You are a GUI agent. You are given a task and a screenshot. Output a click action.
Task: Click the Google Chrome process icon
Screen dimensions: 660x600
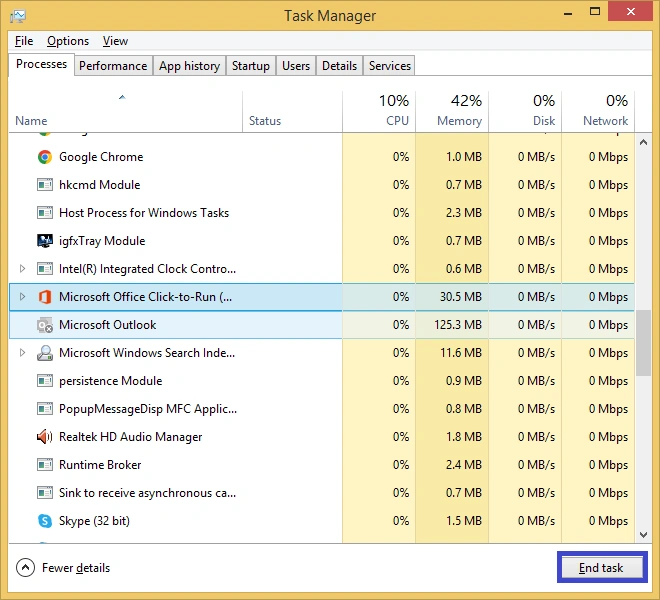point(45,157)
